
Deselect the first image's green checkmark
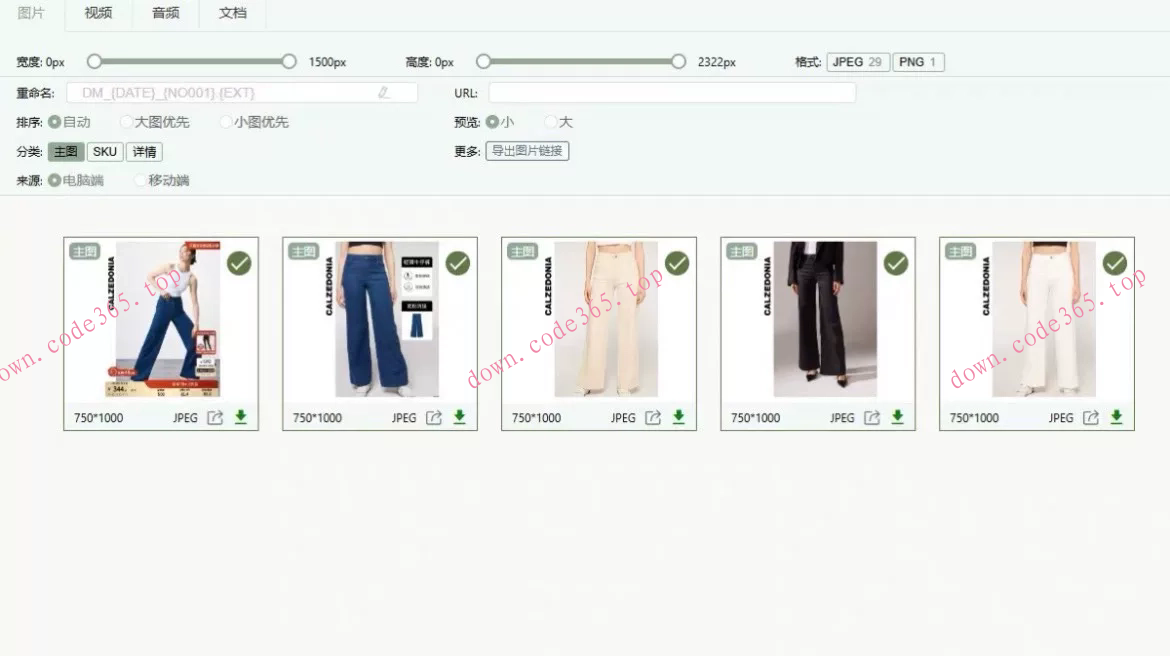pos(239,263)
